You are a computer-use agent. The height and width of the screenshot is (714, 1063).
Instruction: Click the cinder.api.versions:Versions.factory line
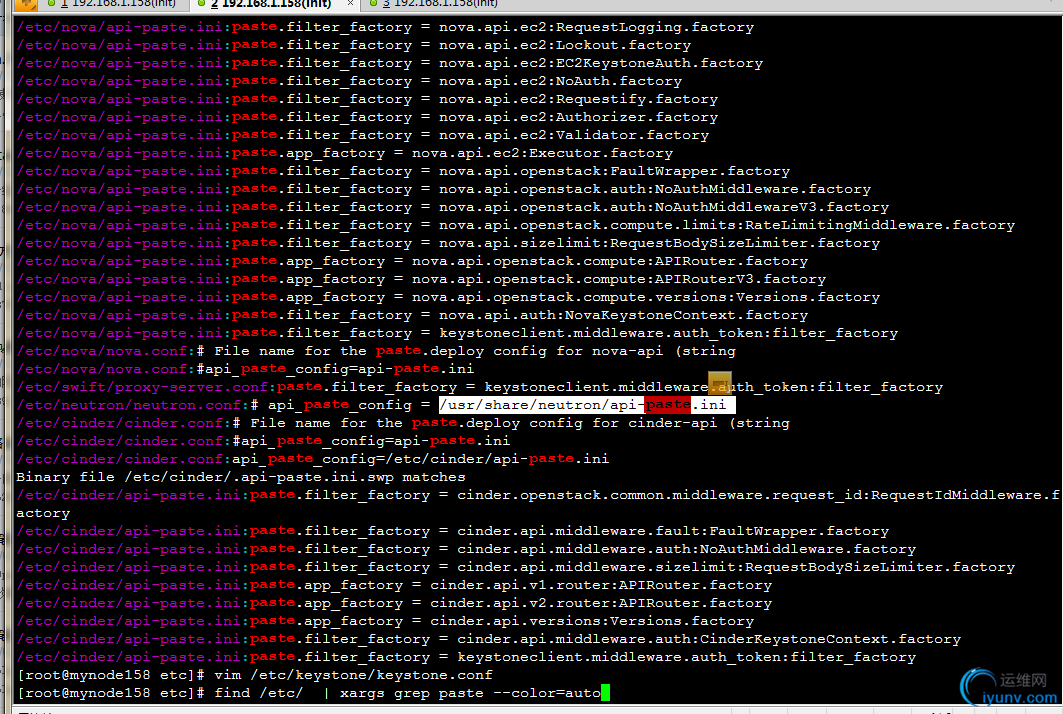[385, 621]
